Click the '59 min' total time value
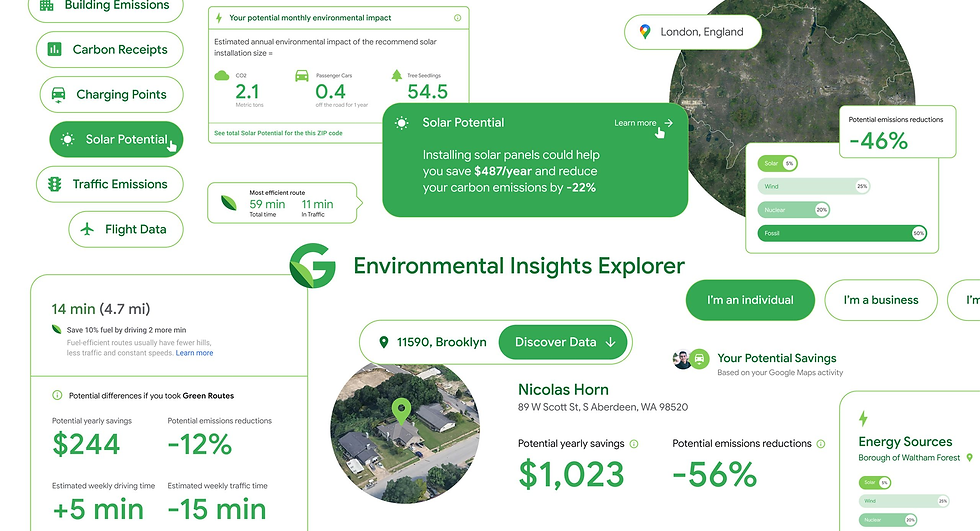 click(x=267, y=204)
